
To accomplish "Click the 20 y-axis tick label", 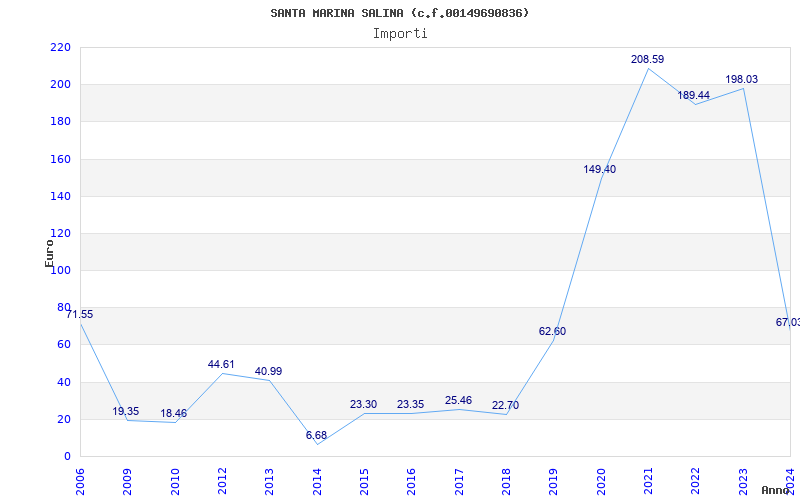I will [x=64, y=419].
